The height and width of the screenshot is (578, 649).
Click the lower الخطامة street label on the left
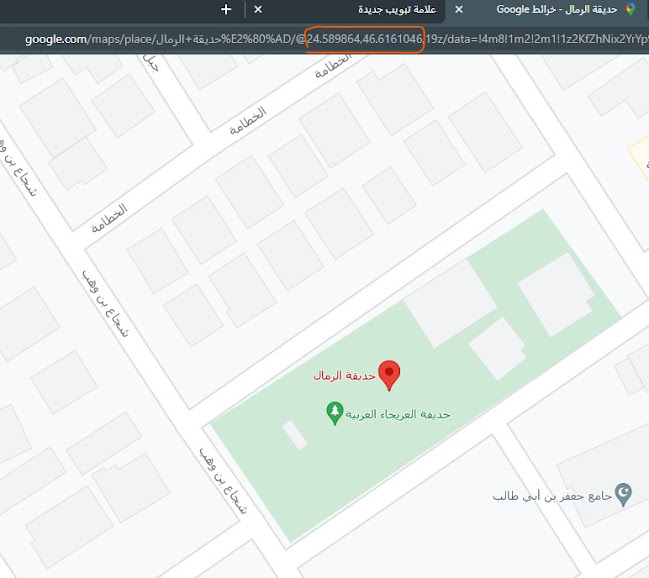[109, 218]
